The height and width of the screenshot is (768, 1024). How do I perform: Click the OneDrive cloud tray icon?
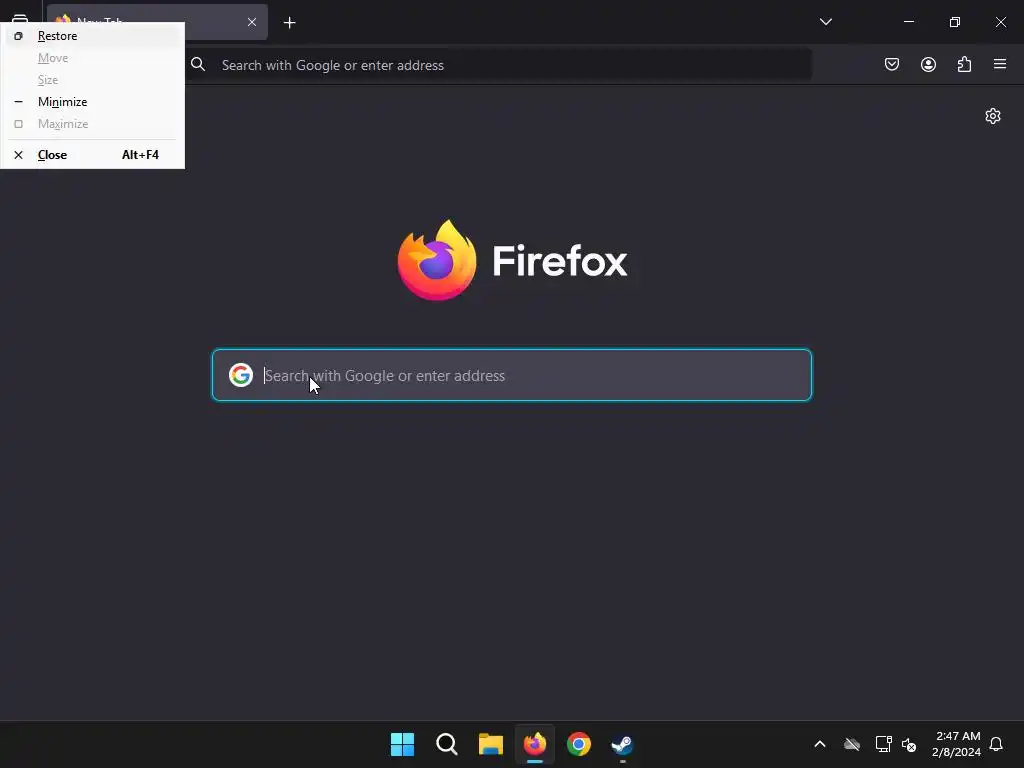[x=852, y=744]
